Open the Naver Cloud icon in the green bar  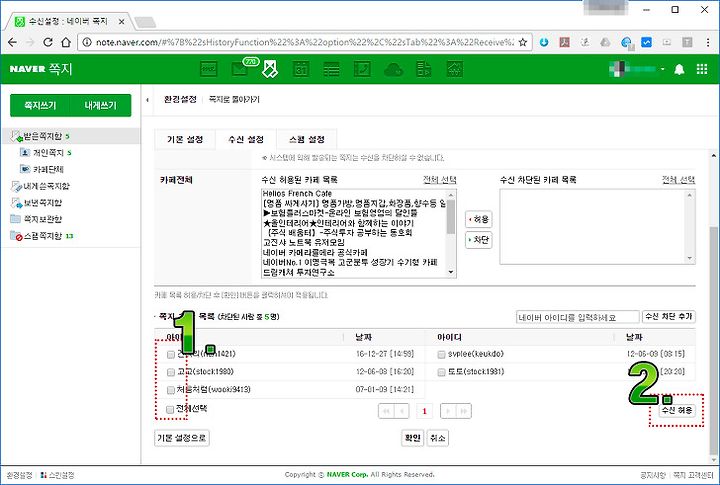394,70
